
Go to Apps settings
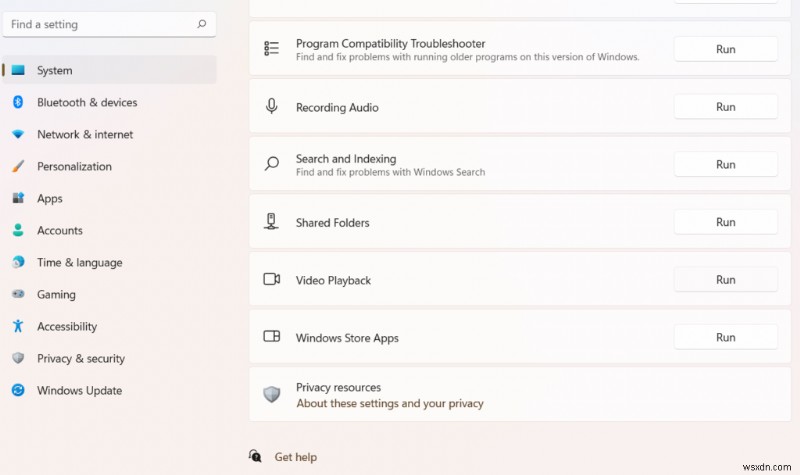pos(50,198)
